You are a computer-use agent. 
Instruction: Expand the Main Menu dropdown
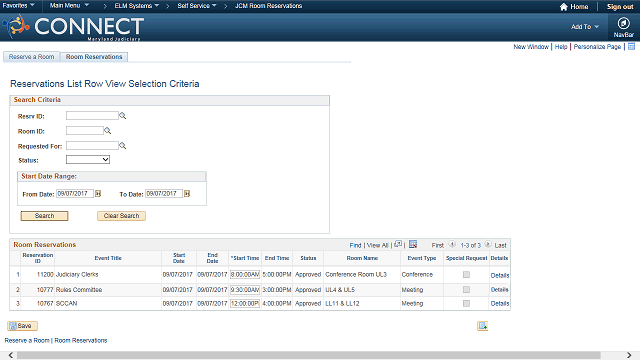pos(69,5)
